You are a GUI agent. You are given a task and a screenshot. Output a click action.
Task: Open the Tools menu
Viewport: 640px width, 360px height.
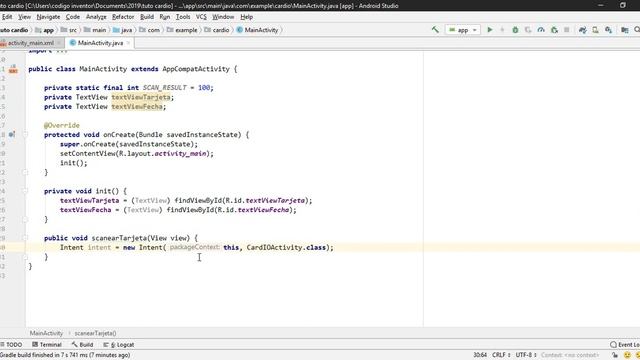[183, 17]
